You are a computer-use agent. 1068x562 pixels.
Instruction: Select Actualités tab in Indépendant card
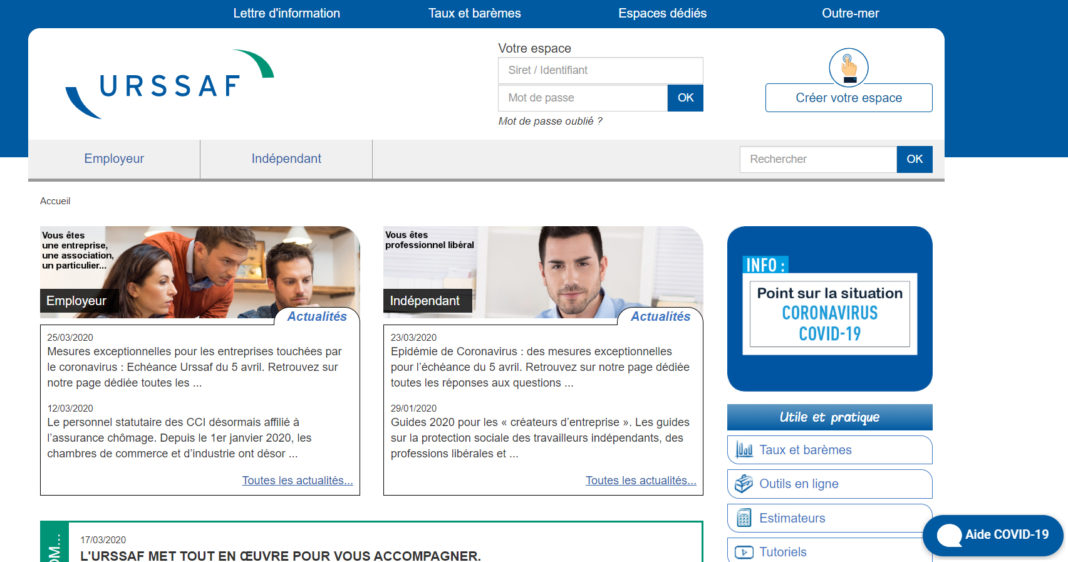pos(660,317)
